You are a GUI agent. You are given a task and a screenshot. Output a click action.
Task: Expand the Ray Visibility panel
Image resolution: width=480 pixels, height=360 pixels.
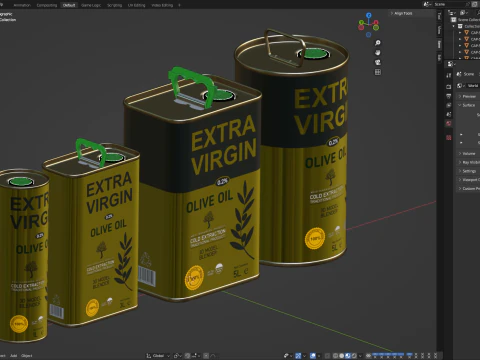[x=469, y=162]
